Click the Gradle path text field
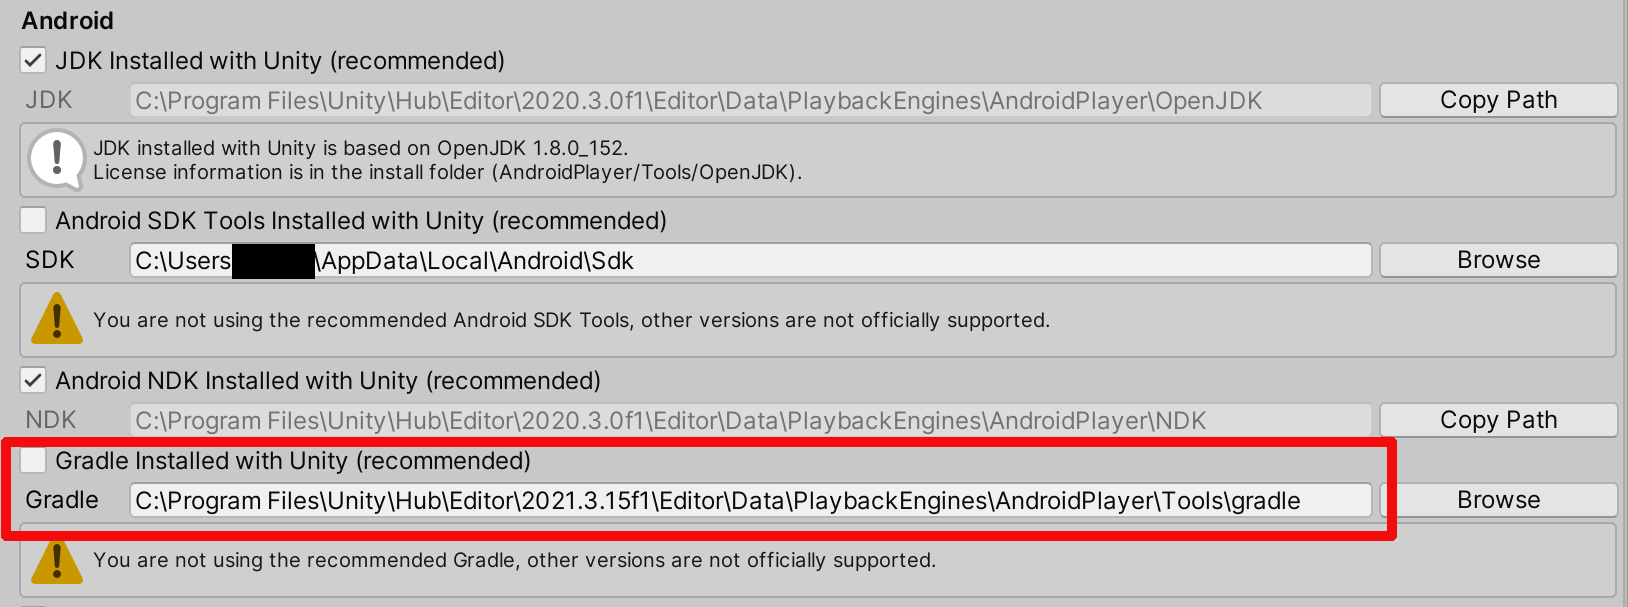Viewport: 1628px width, 607px height. point(750,499)
